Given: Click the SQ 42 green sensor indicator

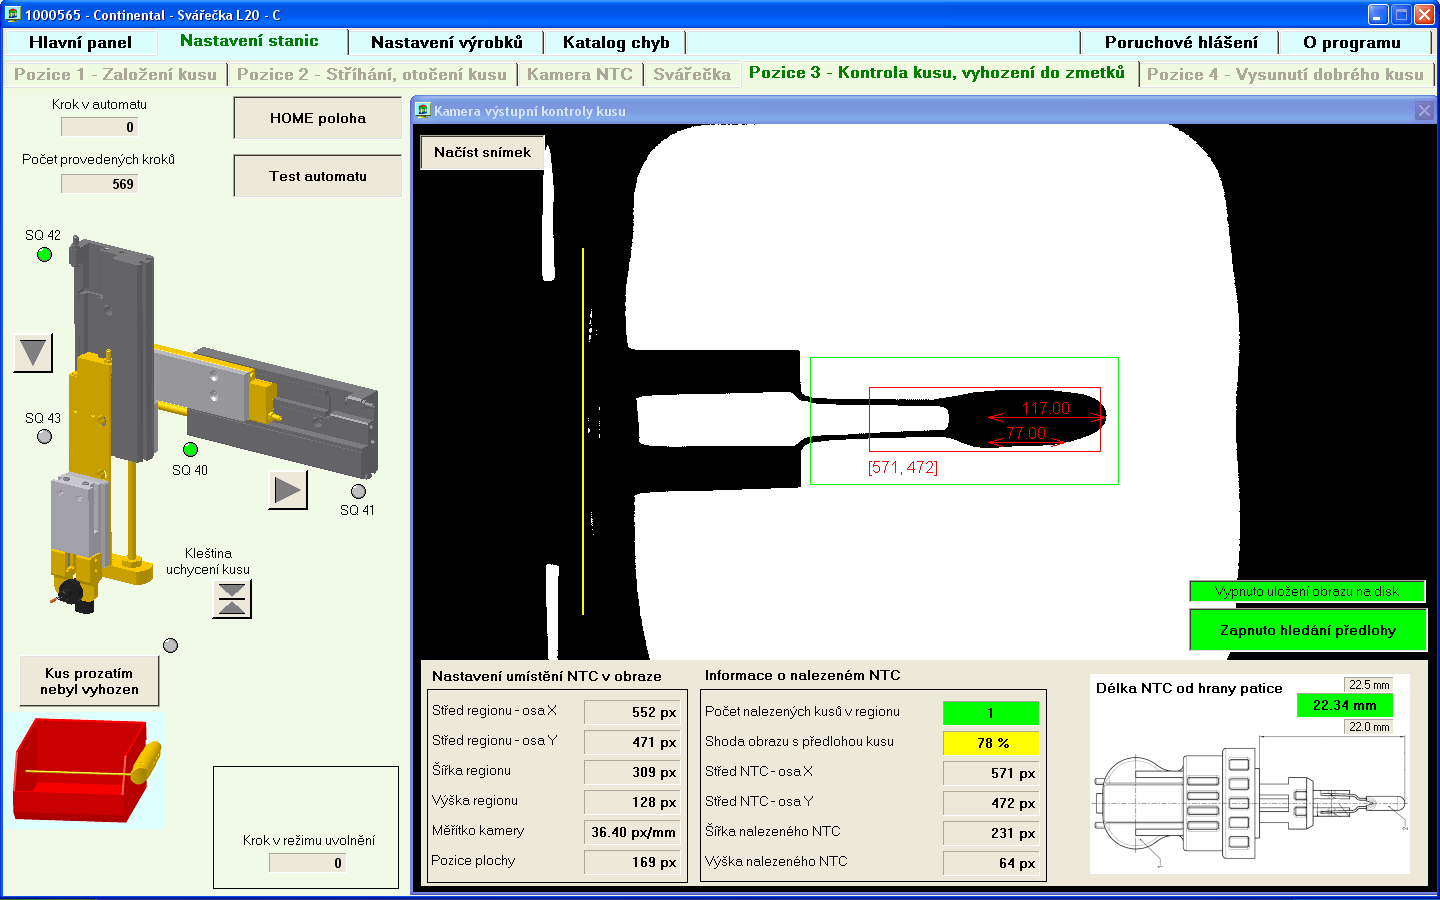Looking at the screenshot, I should pos(44,255).
